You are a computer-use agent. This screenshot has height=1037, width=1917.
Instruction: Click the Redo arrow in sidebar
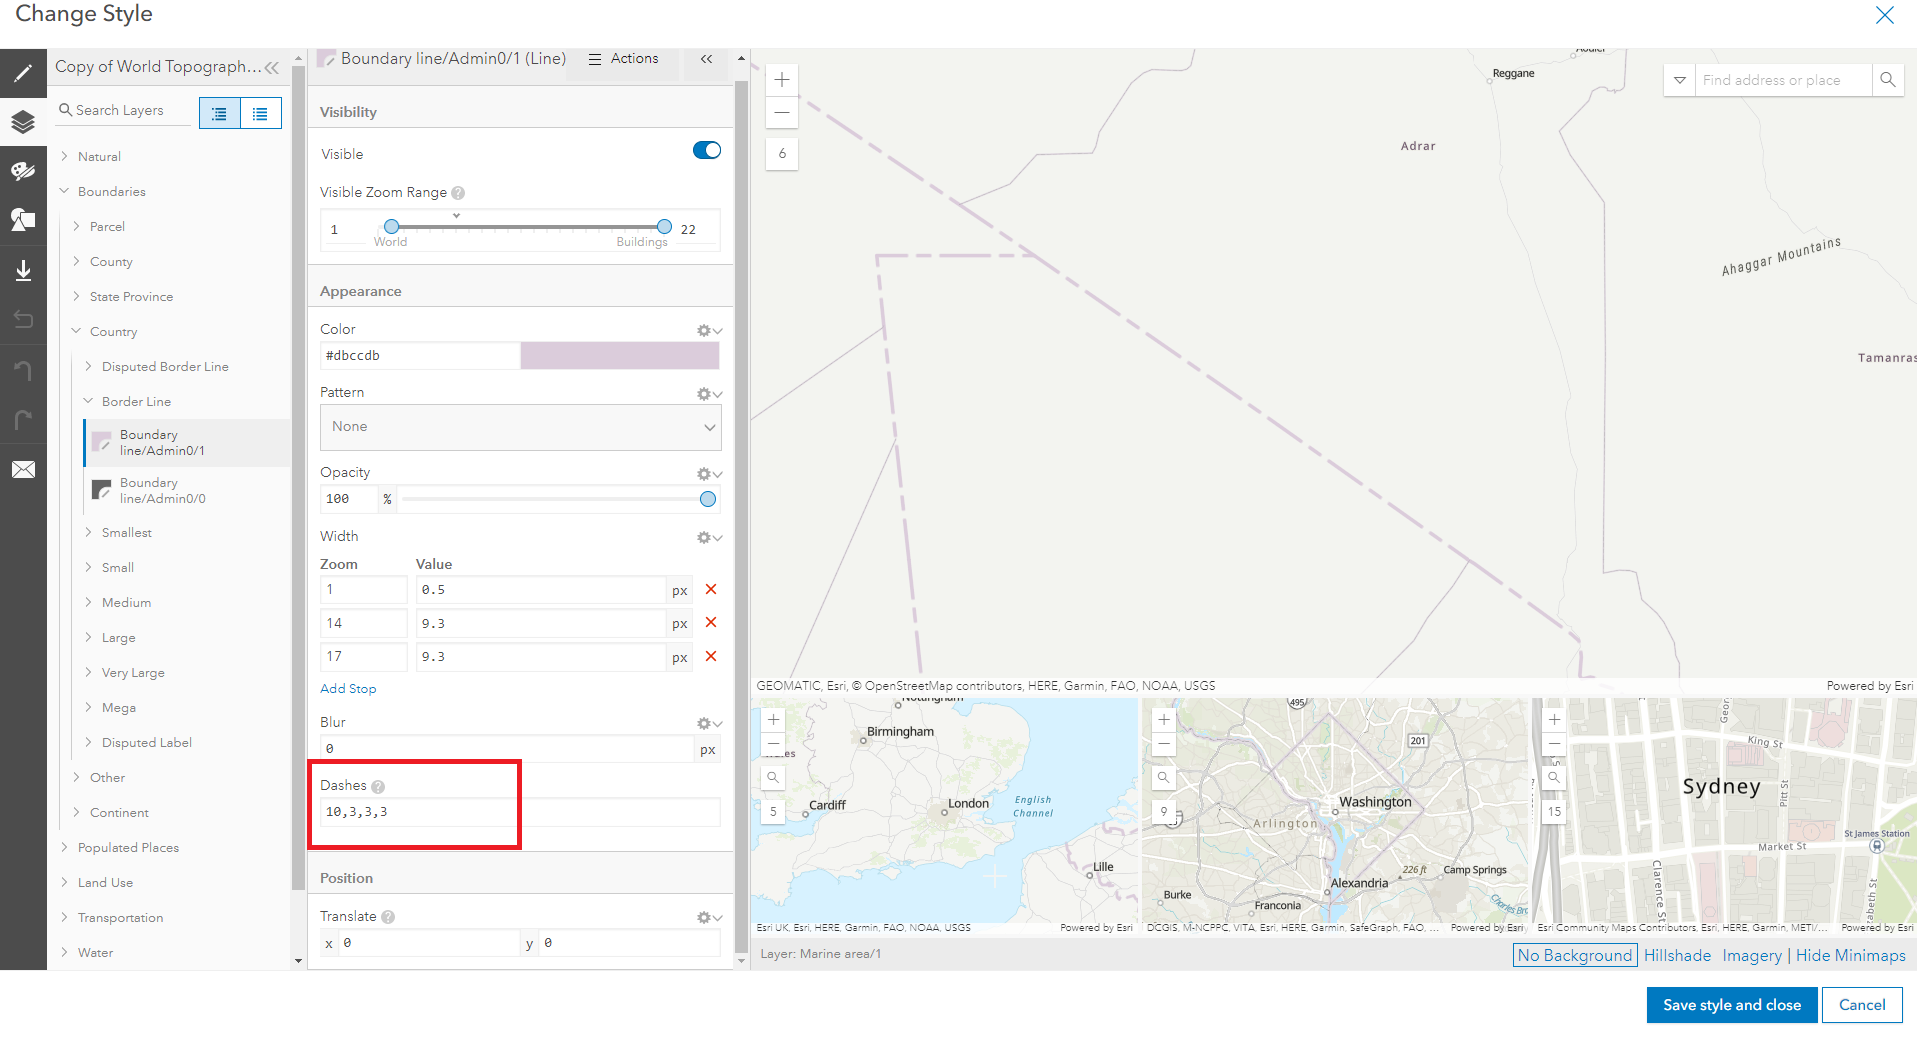[x=24, y=419]
